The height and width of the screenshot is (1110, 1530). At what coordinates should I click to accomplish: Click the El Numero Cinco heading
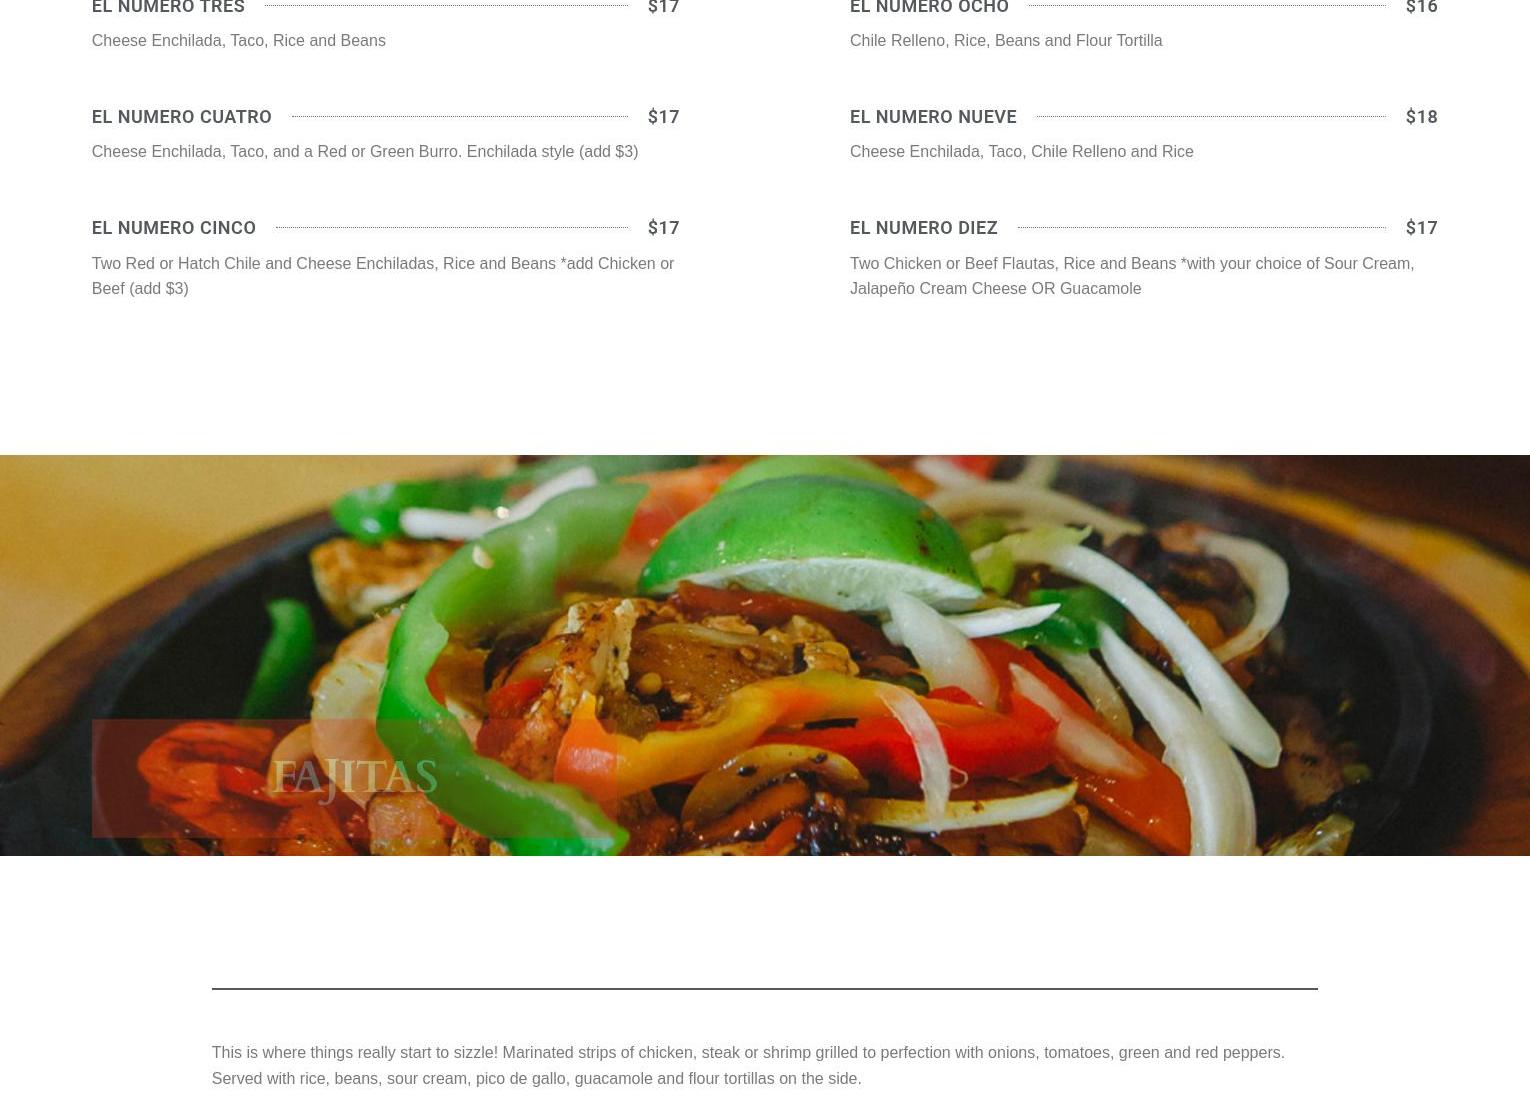click(x=173, y=227)
